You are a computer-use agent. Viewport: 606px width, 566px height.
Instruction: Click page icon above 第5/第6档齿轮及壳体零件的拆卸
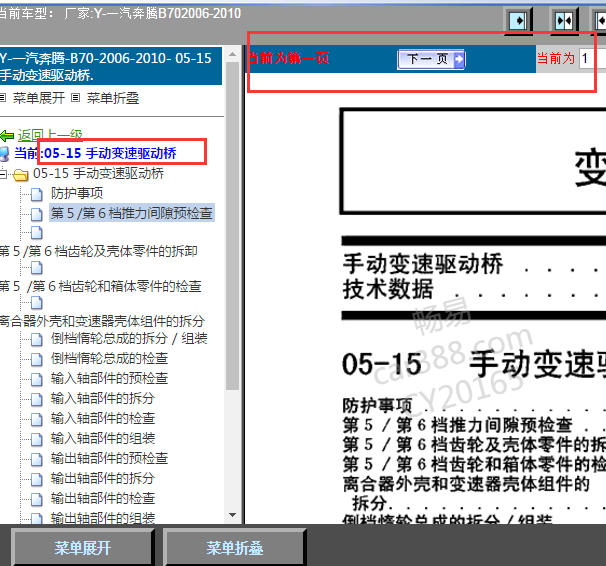pos(37,233)
